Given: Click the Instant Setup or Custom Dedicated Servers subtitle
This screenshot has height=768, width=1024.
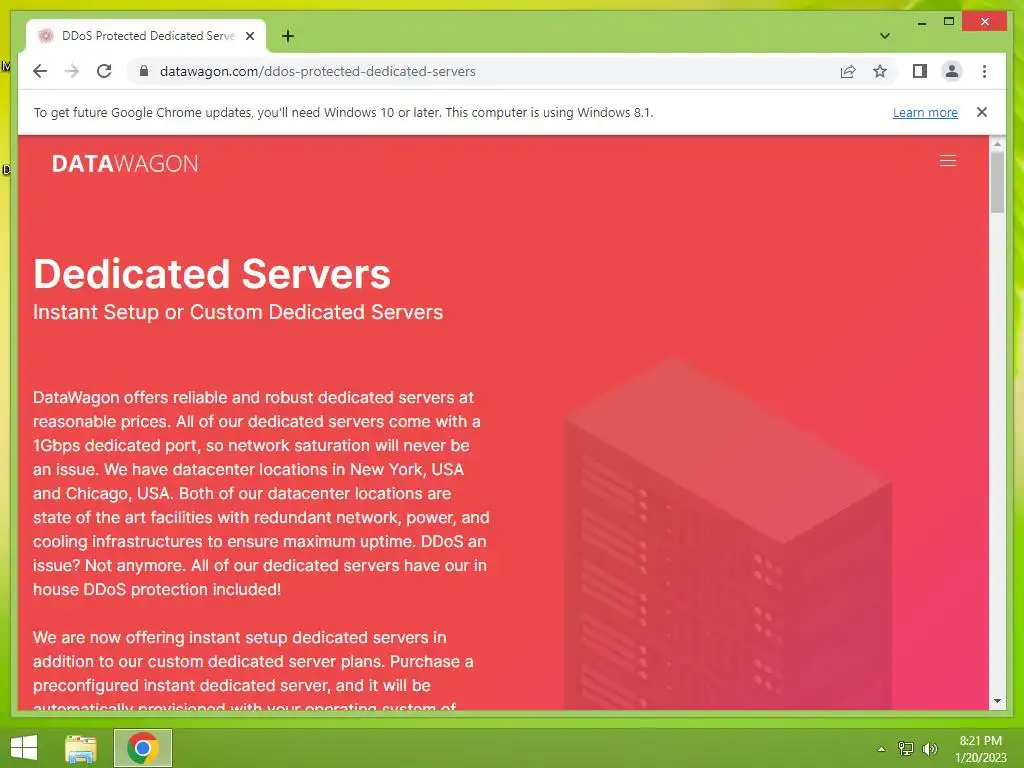Looking at the screenshot, I should point(238,312).
